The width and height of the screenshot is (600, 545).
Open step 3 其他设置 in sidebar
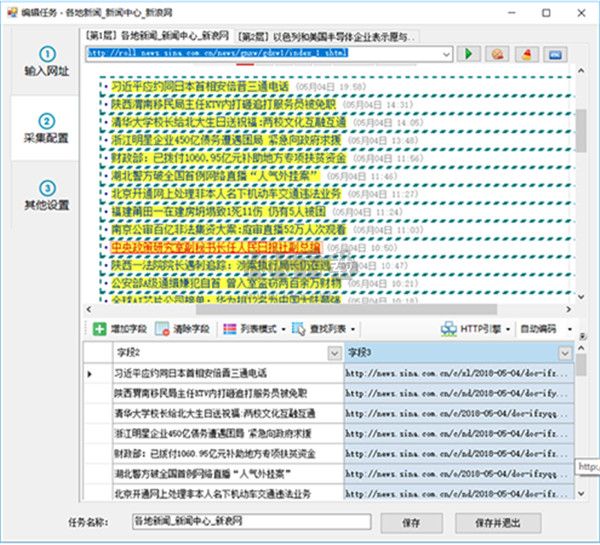tap(47, 196)
